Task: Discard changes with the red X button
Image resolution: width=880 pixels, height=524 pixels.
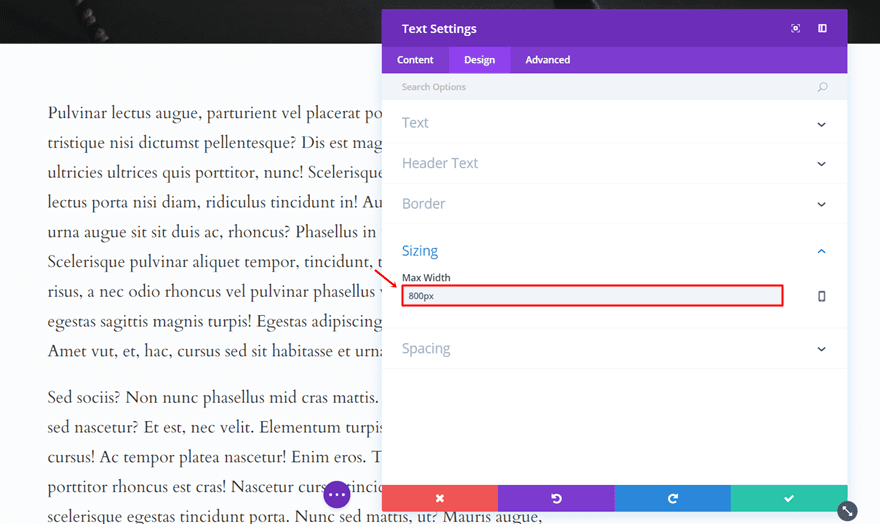Action: [439, 498]
